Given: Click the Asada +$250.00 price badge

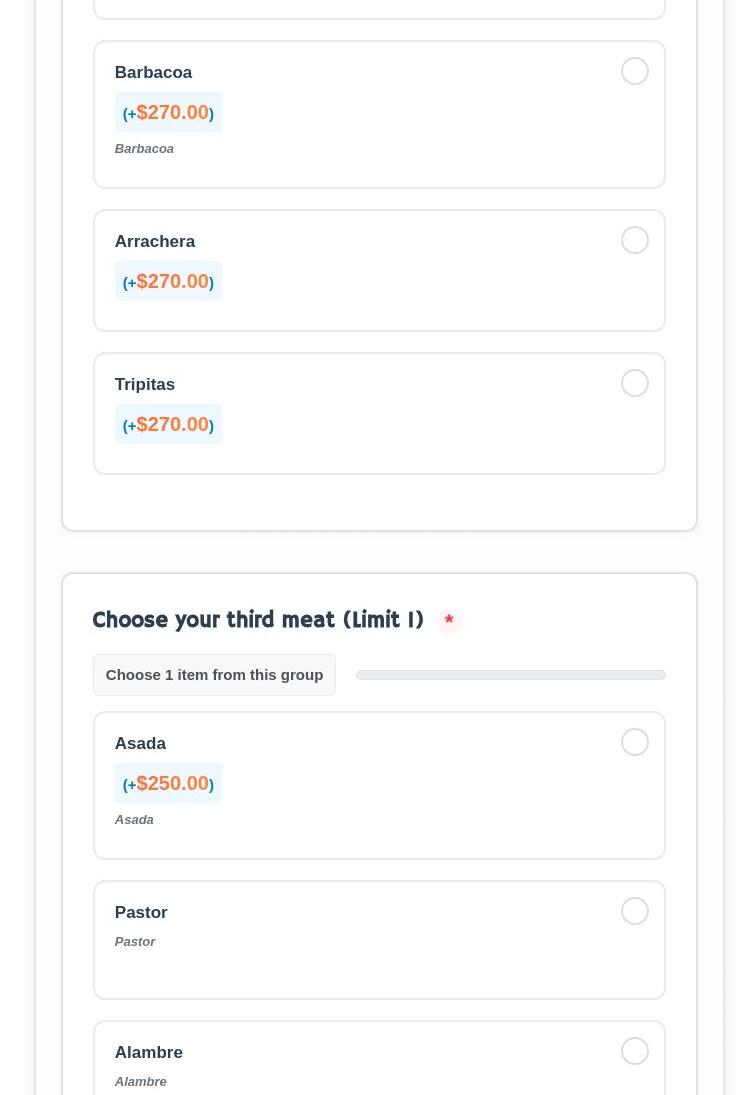Looking at the screenshot, I should 168,783.
